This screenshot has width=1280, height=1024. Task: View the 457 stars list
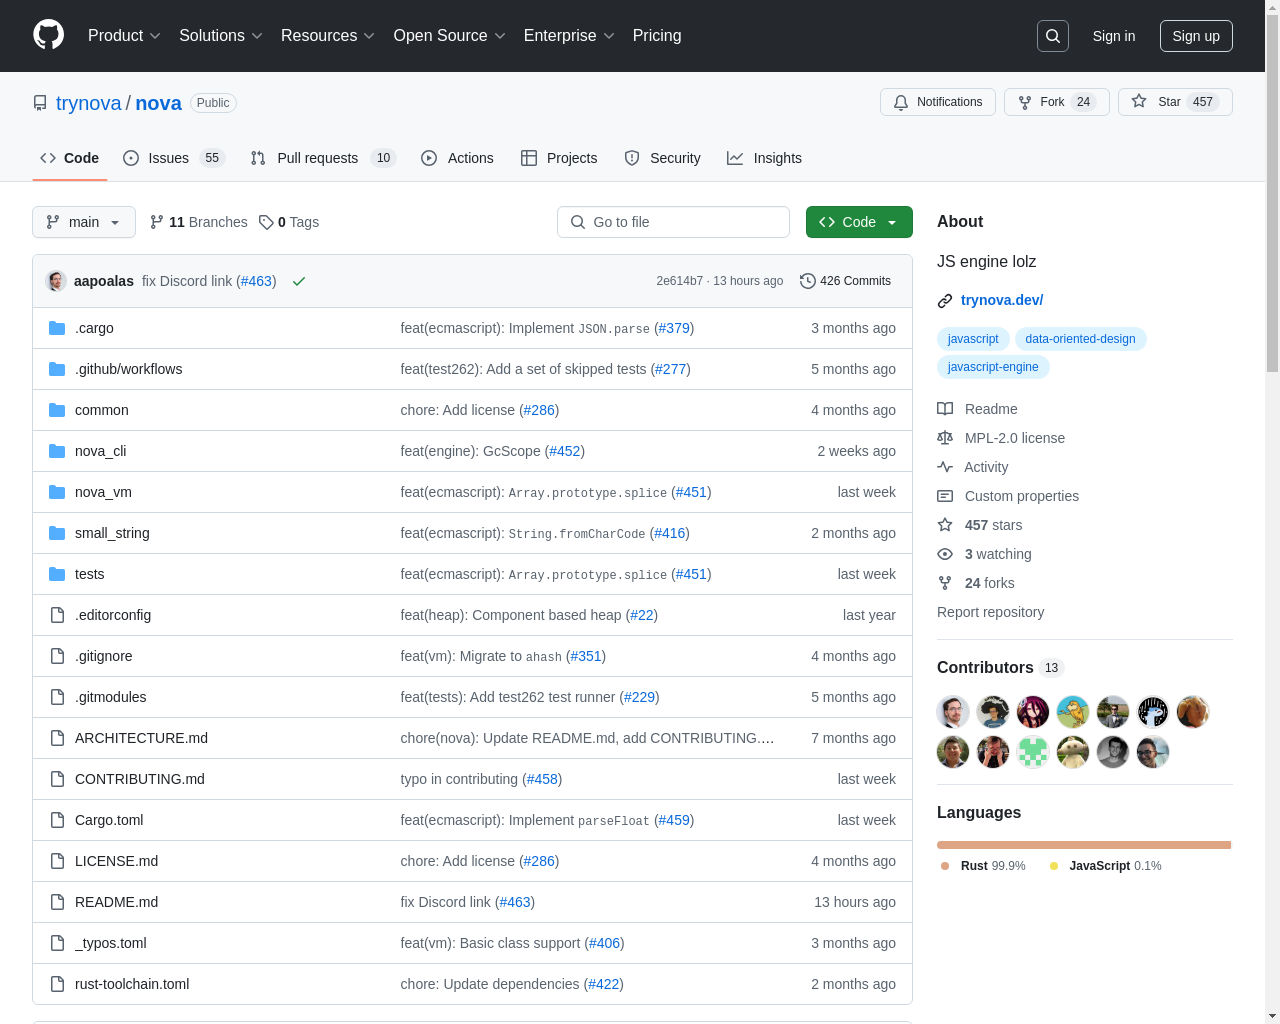tap(980, 525)
